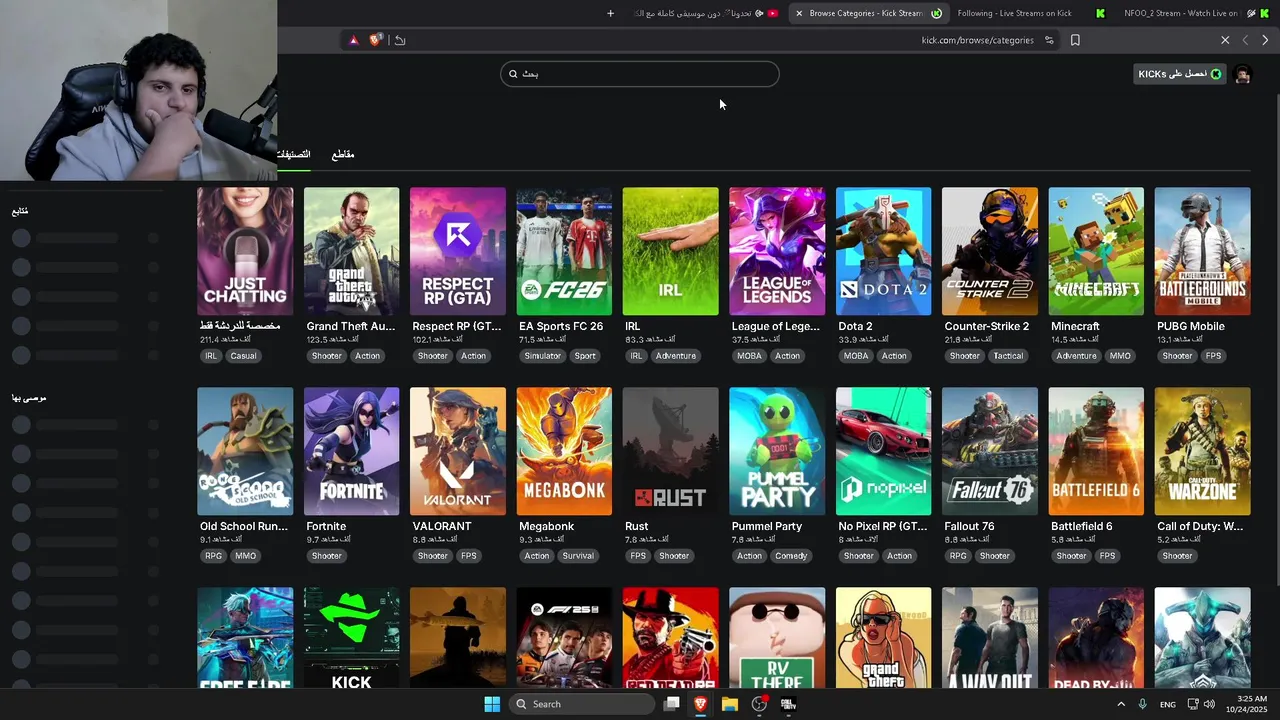The height and width of the screenshot is (720, 1280).
Task: Open the Grand Theft Auto V thumbnail
Action: (x=351, y=251)
